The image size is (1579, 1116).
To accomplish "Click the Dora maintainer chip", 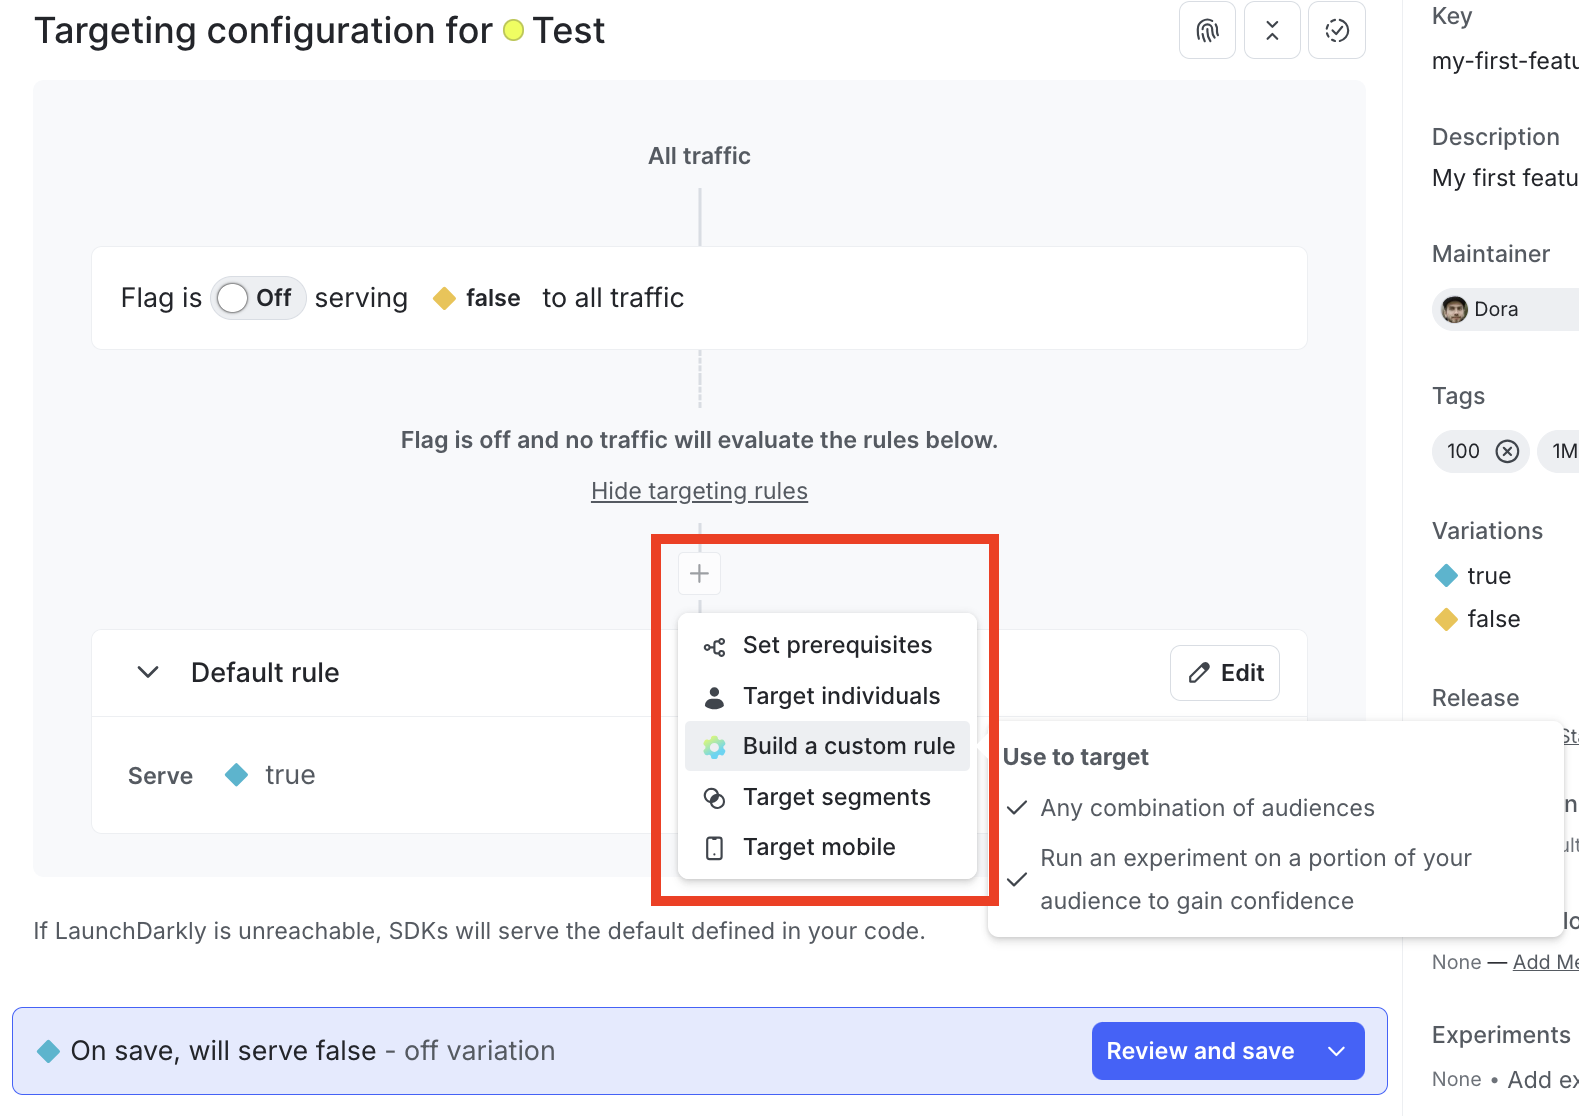I will tap(1496, 310).
